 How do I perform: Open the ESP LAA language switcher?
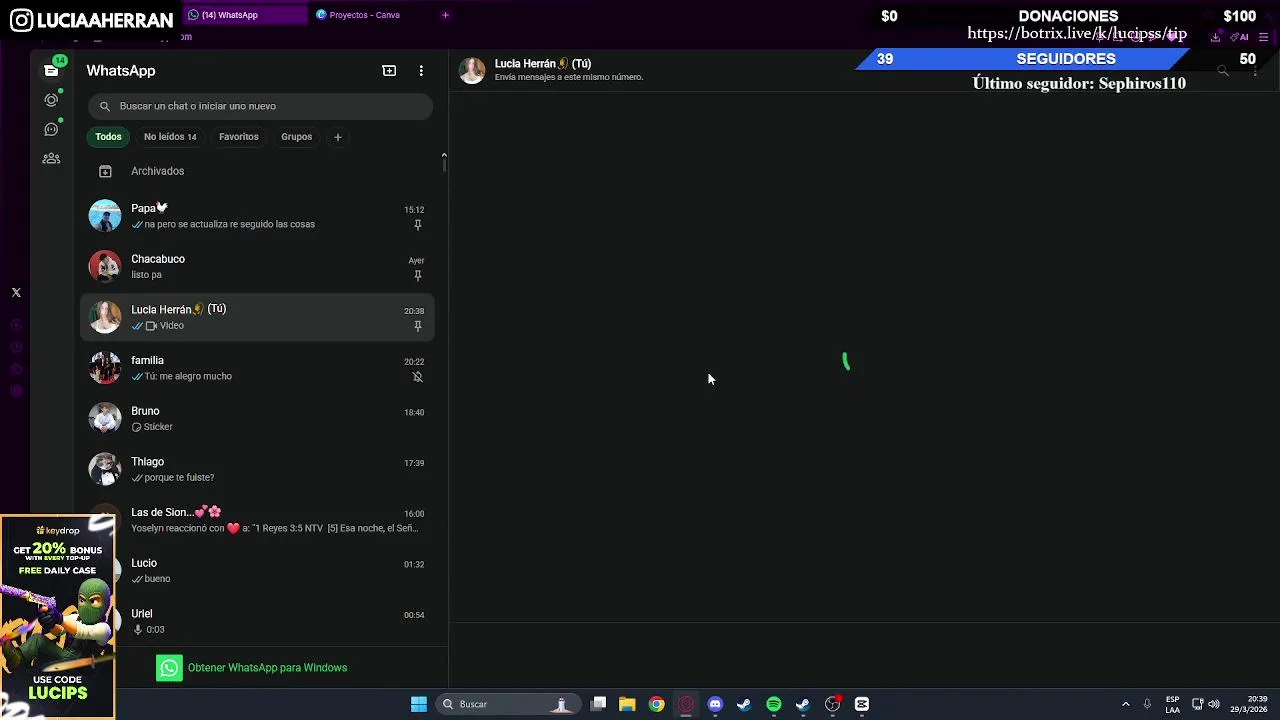pyautogui.click(x=1172, y=704)
